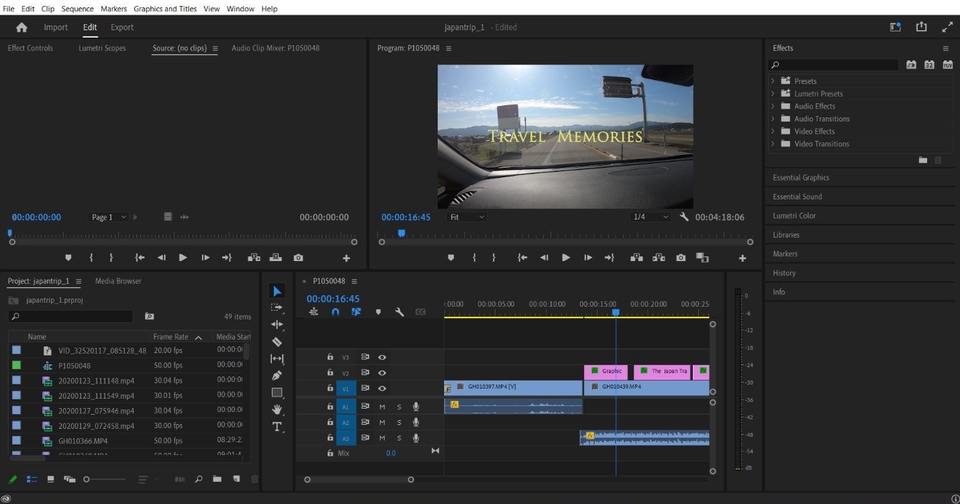The width and height of the screenshot is (960, 504).
Task: Open the Fit zoom level dropdown
Action: (x=466, y=217)
